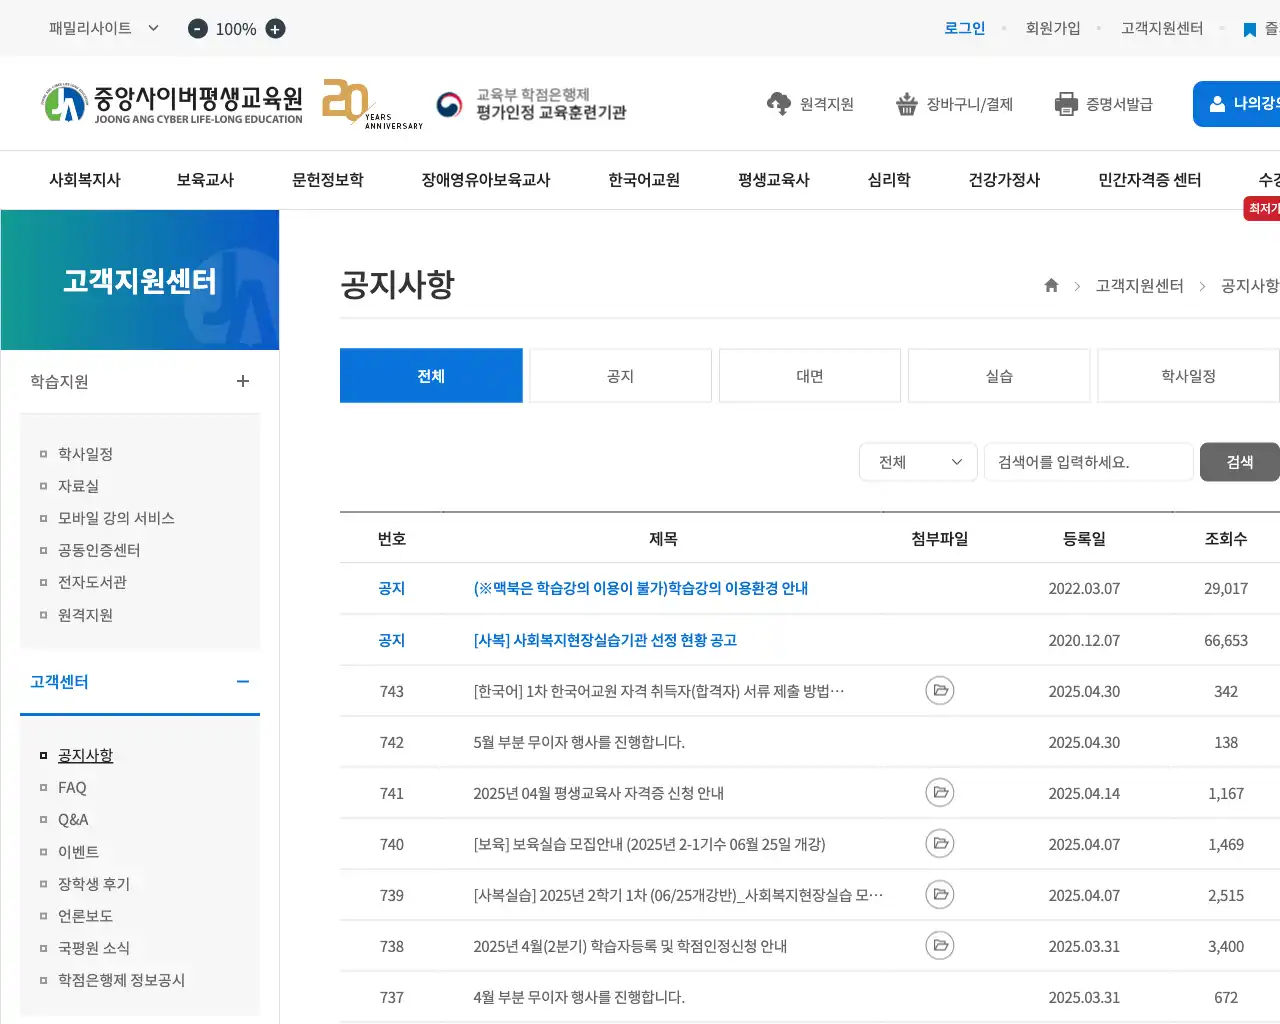Collapse the 고객센터 sidebar section

(242, 681)
